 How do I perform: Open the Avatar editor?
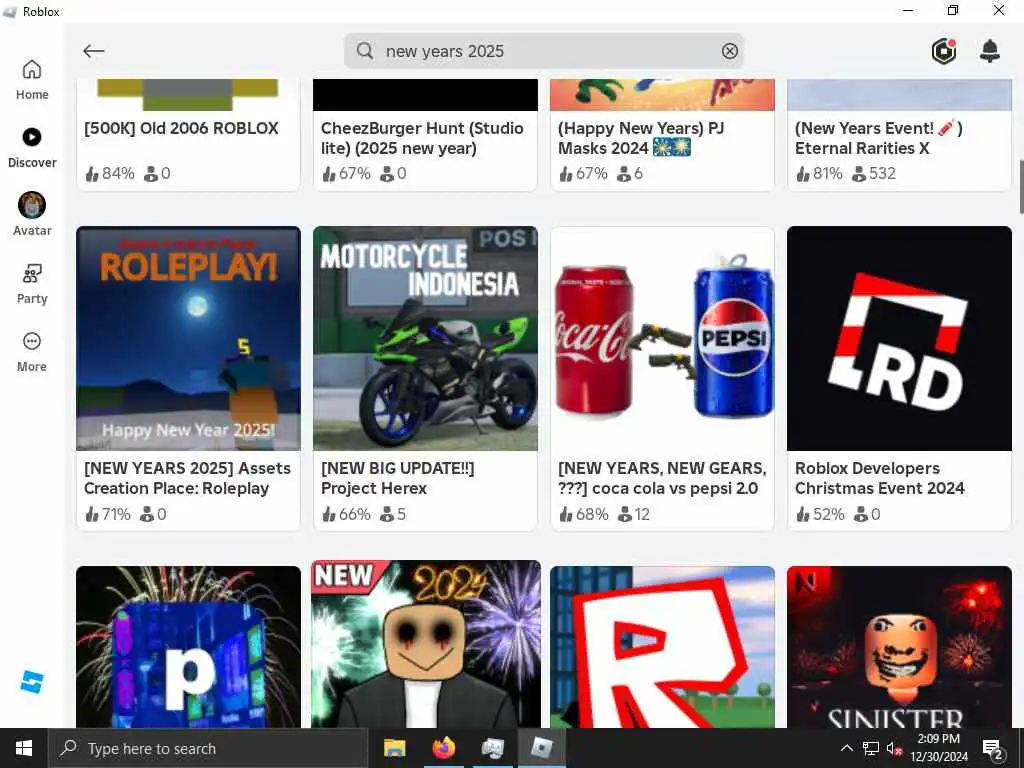pos(31,215)
